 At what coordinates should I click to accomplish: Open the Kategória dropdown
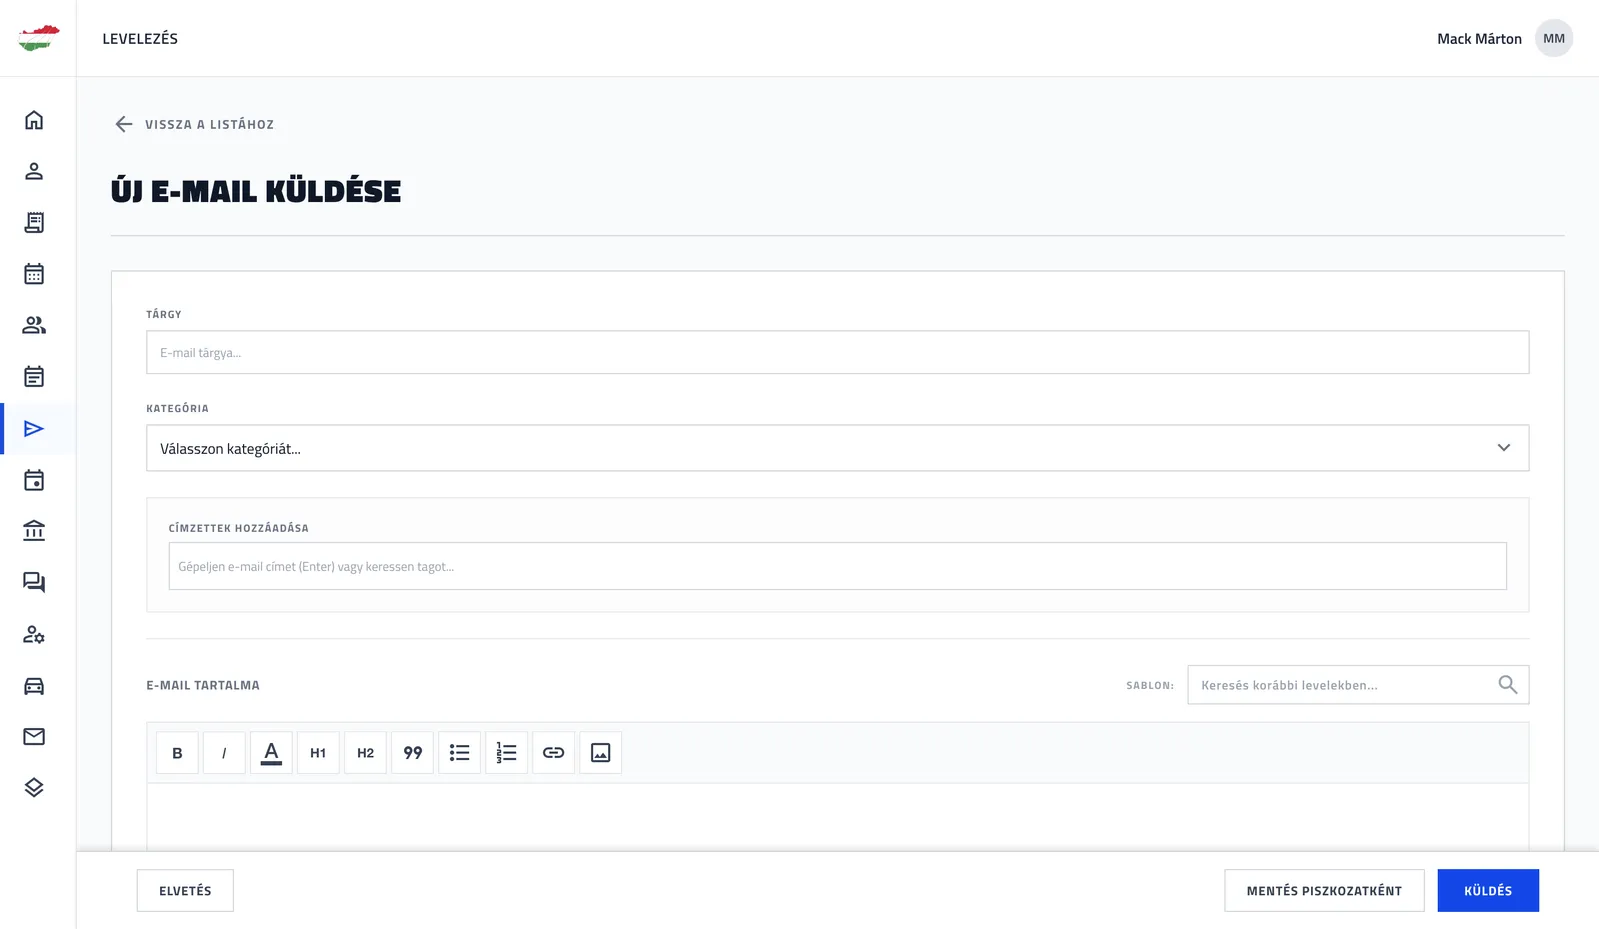pyautogui.click(x=837, y=448)
